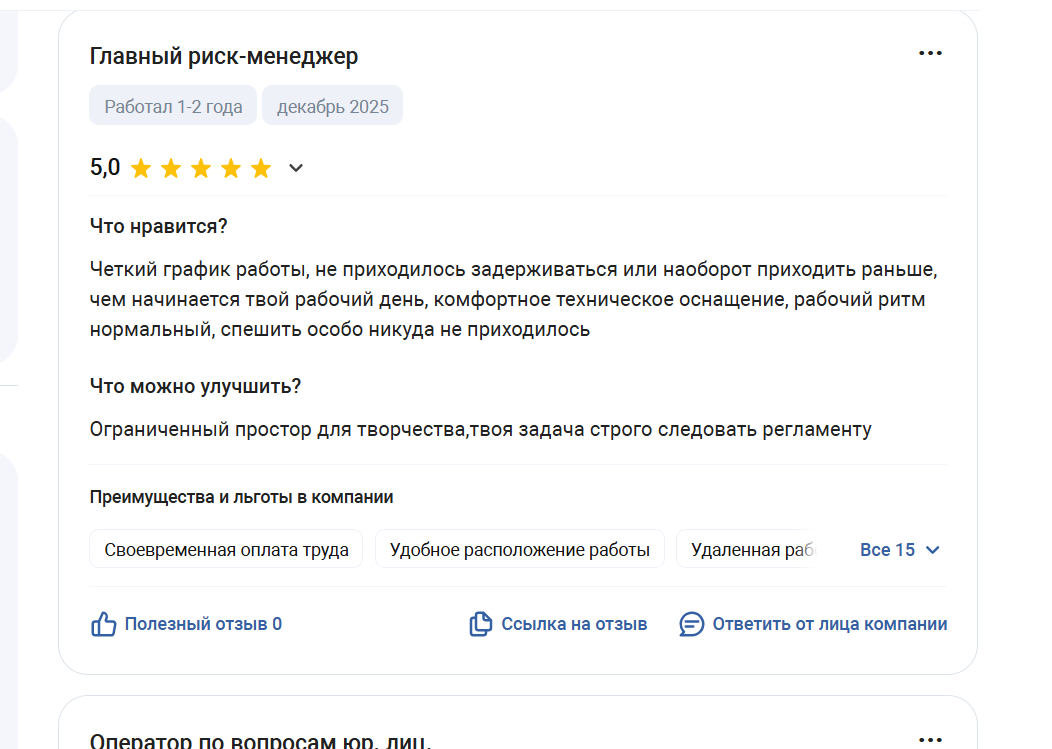Click the Работал 1-2 года chip
Viewport: 1052px width, 749px height.
173,106
